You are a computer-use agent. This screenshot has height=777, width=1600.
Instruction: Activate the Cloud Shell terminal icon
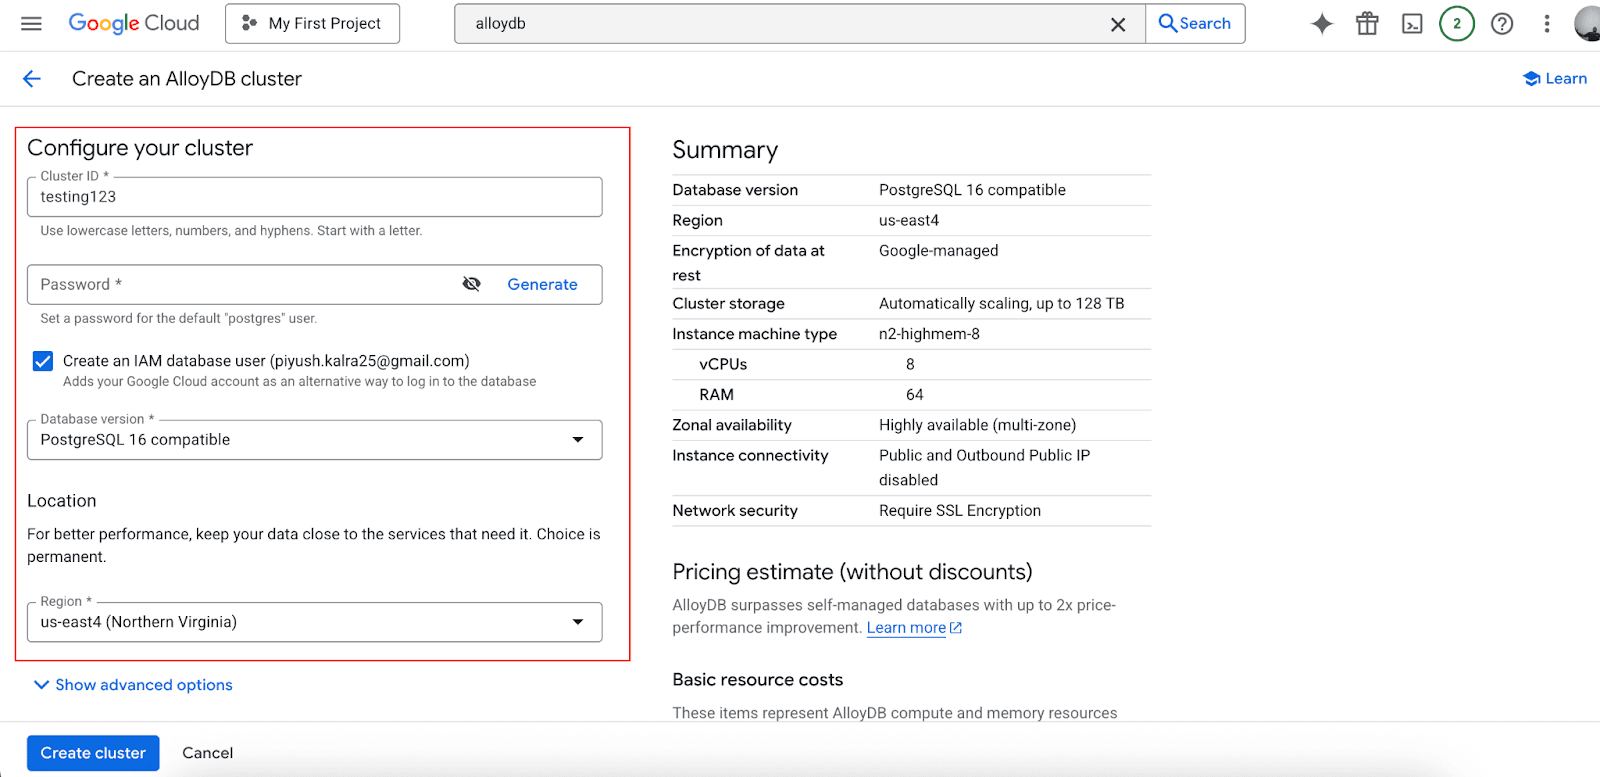pyautogui.click(x=1412, y=24)
